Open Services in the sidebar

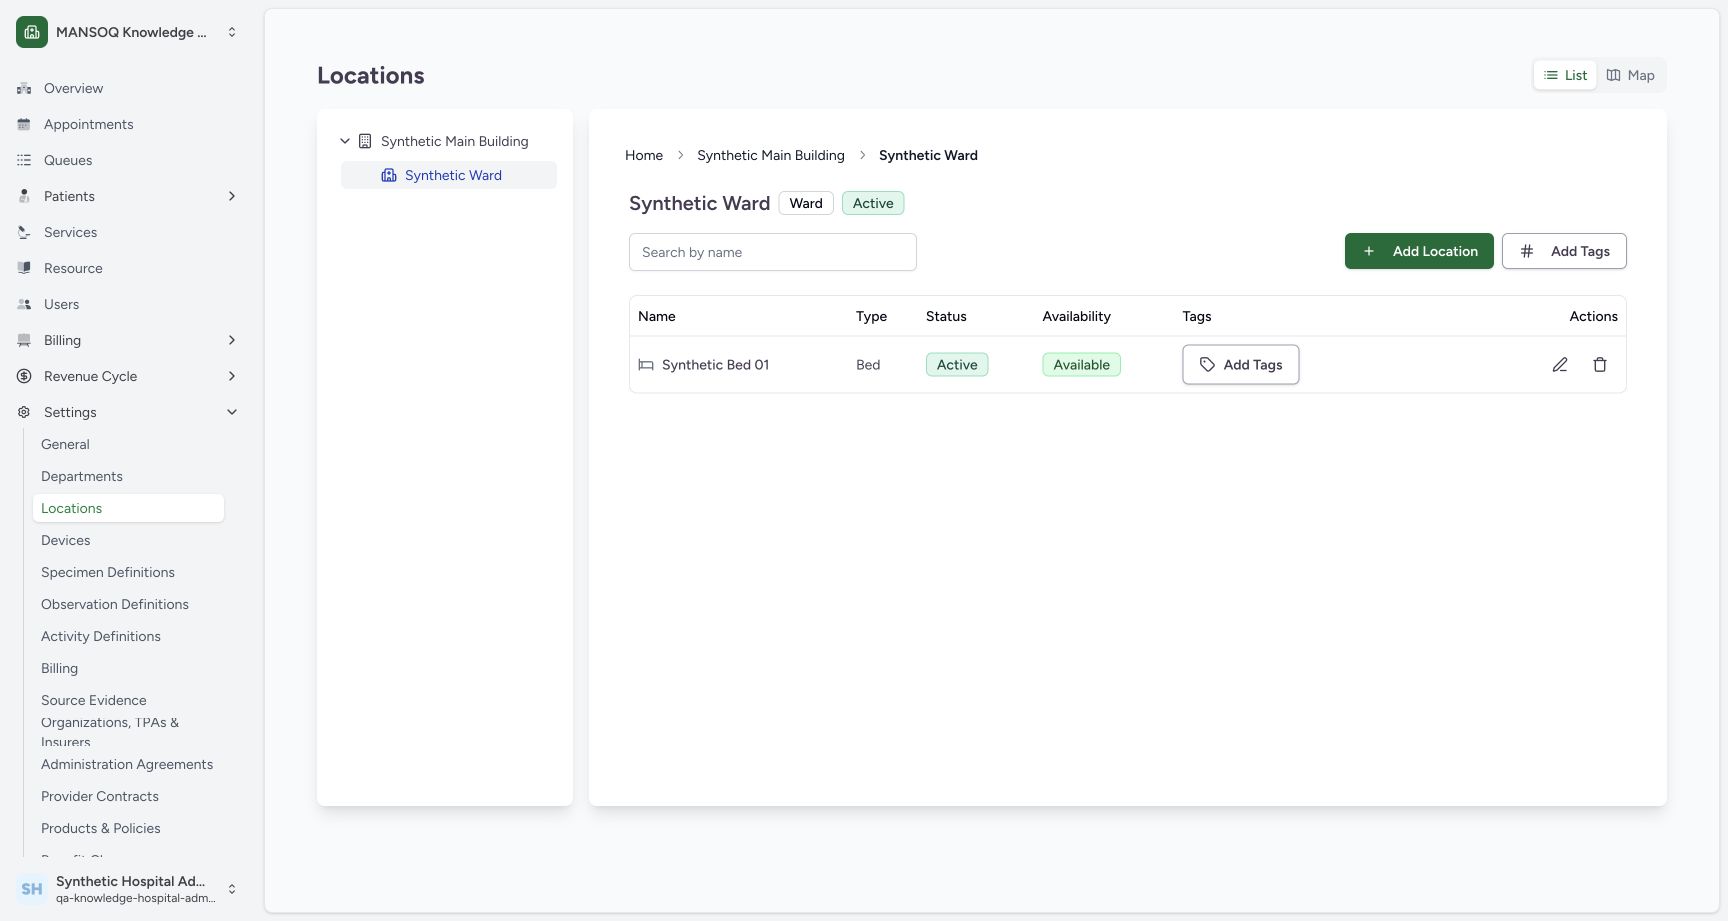[70, 232]
